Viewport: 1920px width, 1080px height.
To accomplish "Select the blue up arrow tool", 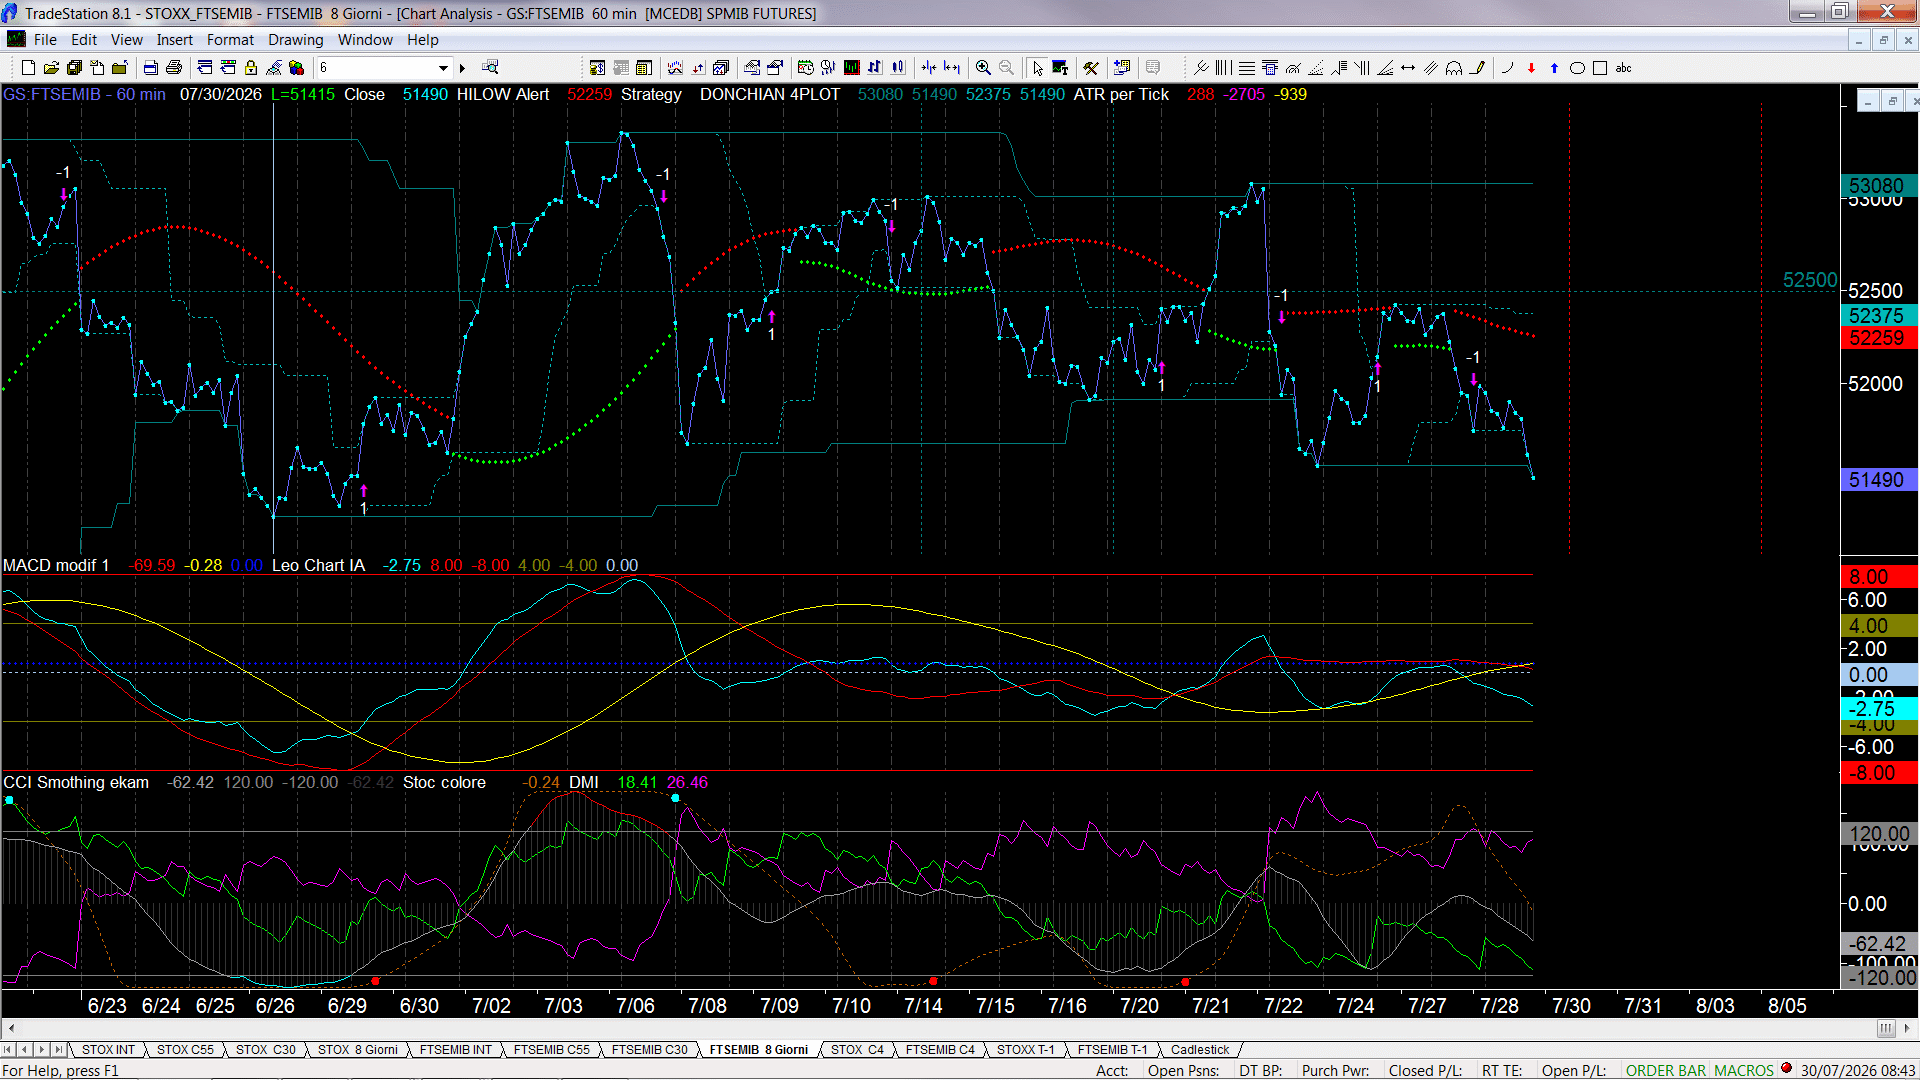I will pyautogui.click(x=1554, y=68).
